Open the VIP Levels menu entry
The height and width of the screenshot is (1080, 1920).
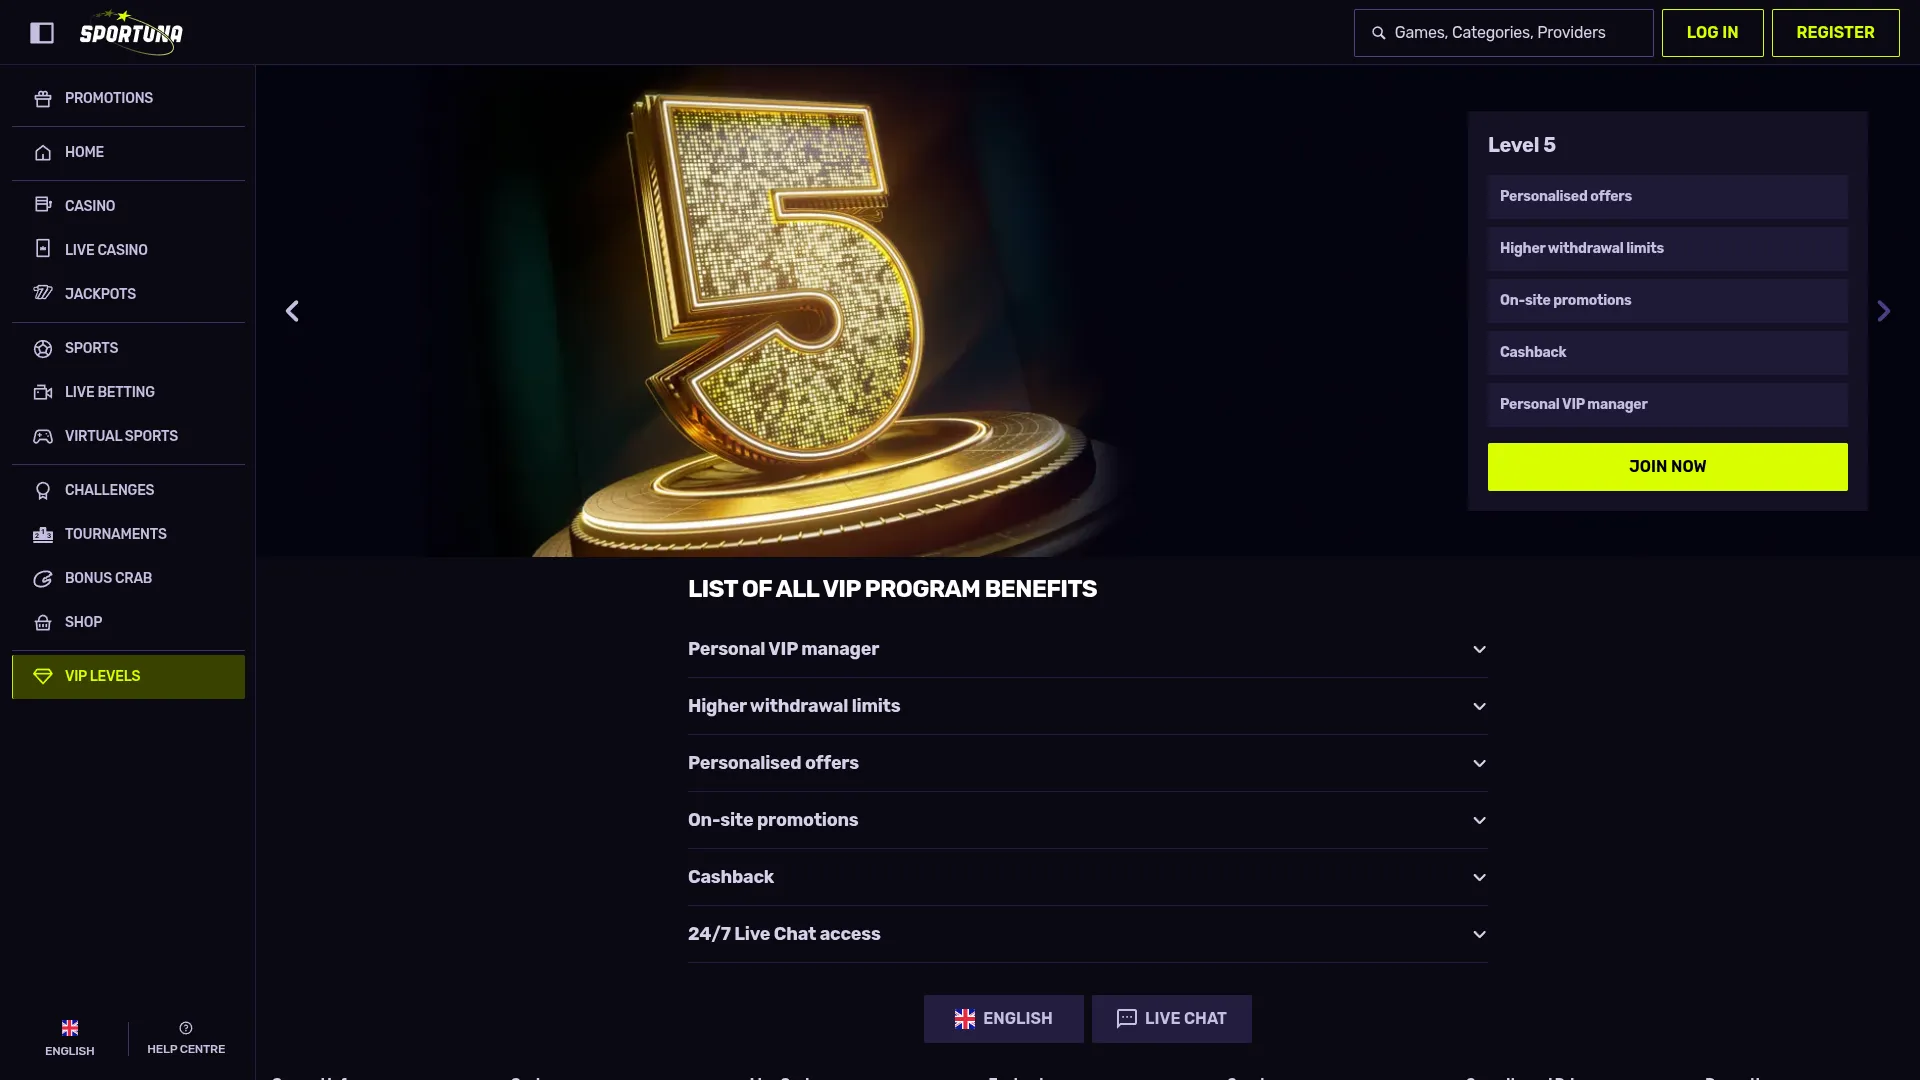[128, 676]
